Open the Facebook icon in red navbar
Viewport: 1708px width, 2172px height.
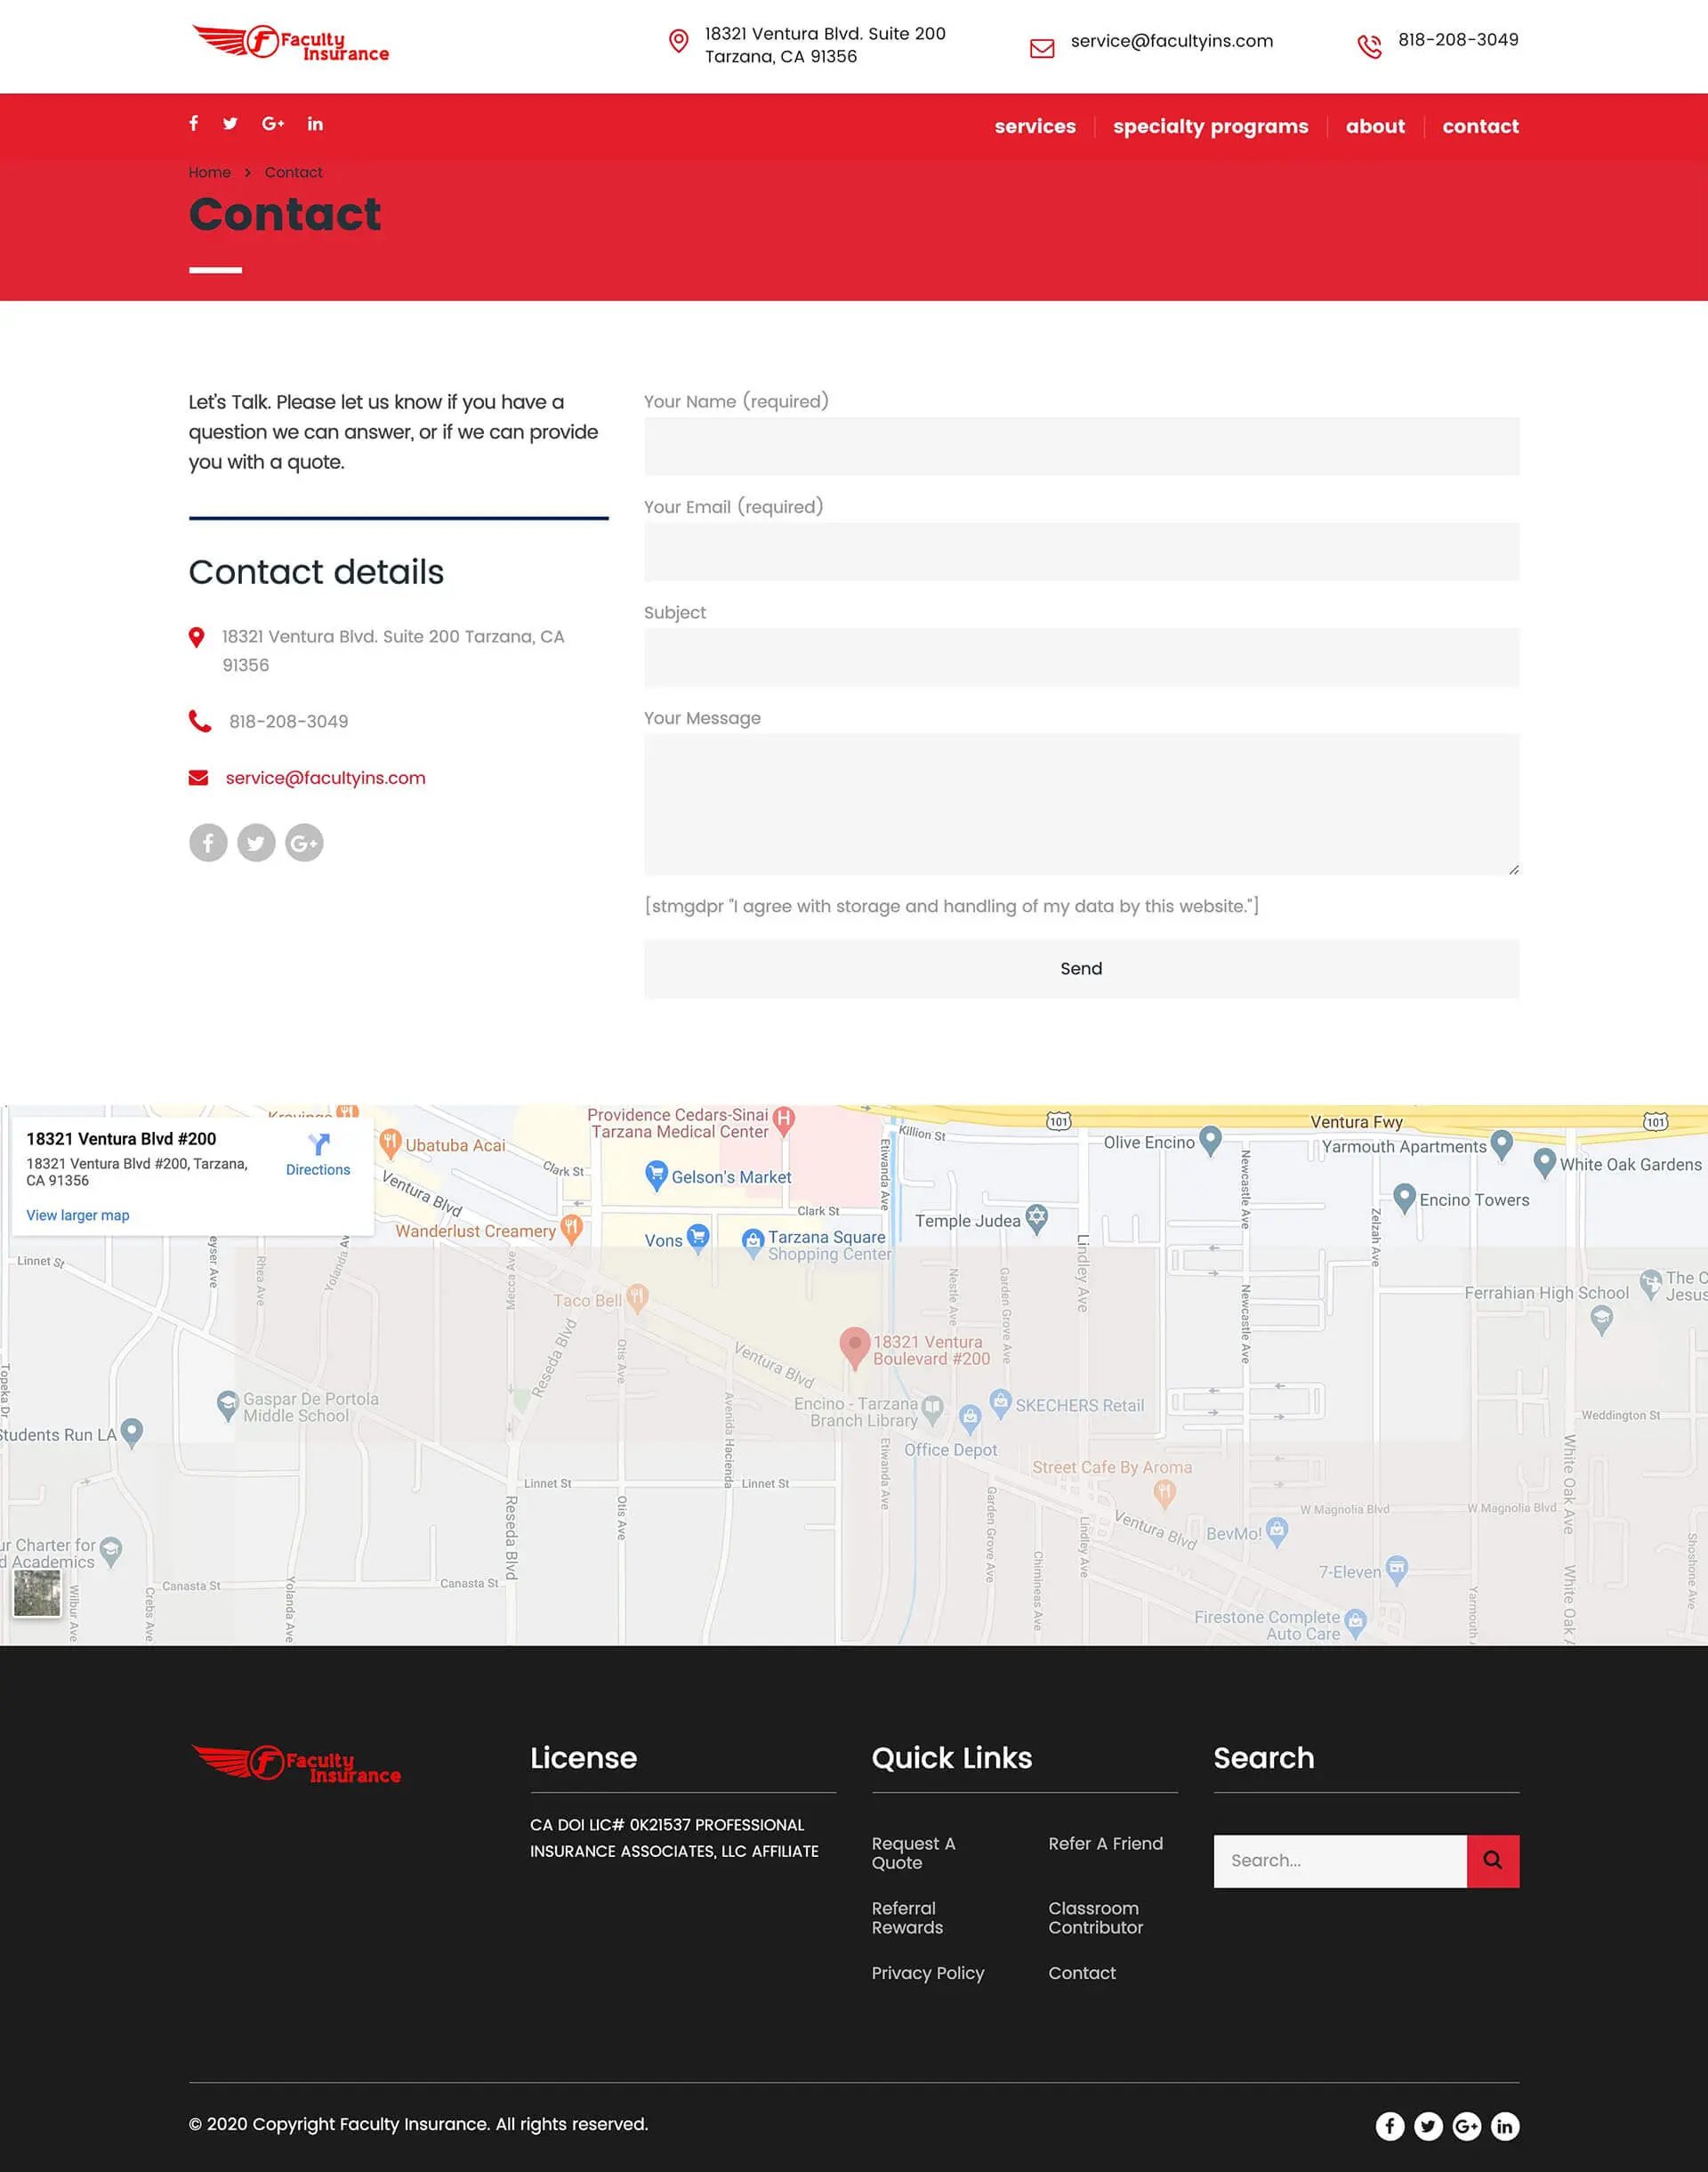(x=193, y=123)
